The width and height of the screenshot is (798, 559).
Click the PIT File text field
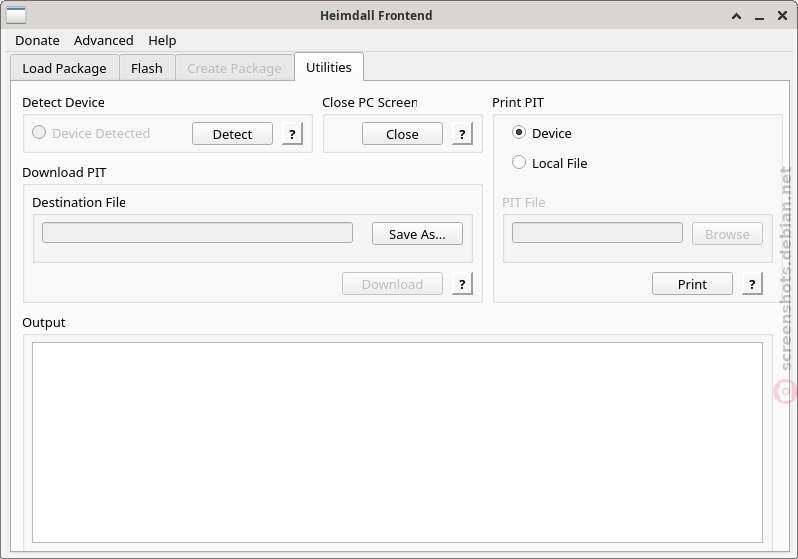pos(597,233)
